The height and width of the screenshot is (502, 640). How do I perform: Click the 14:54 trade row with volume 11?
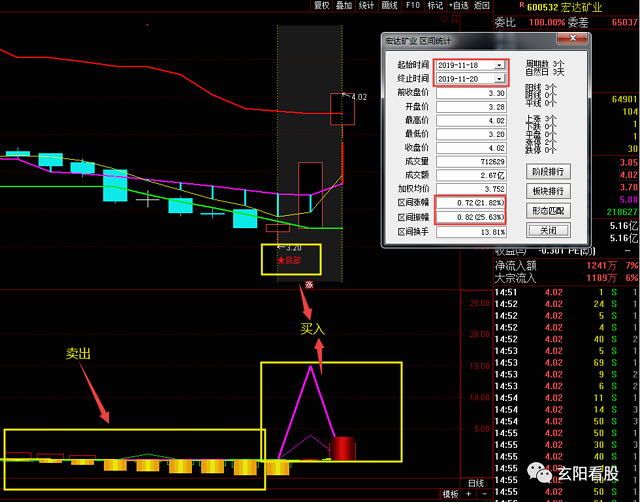tap(567, 398)
